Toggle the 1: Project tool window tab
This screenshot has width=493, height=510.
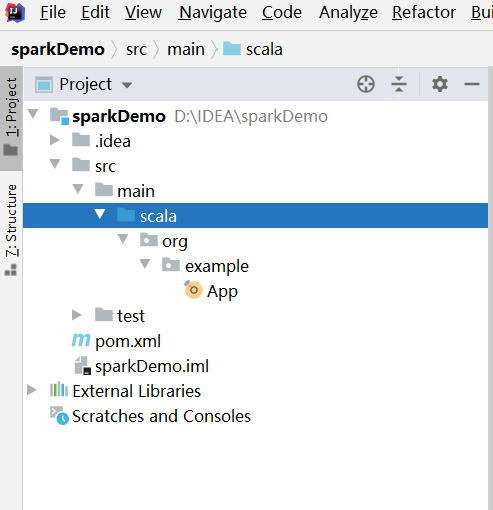tap(11, 118)
